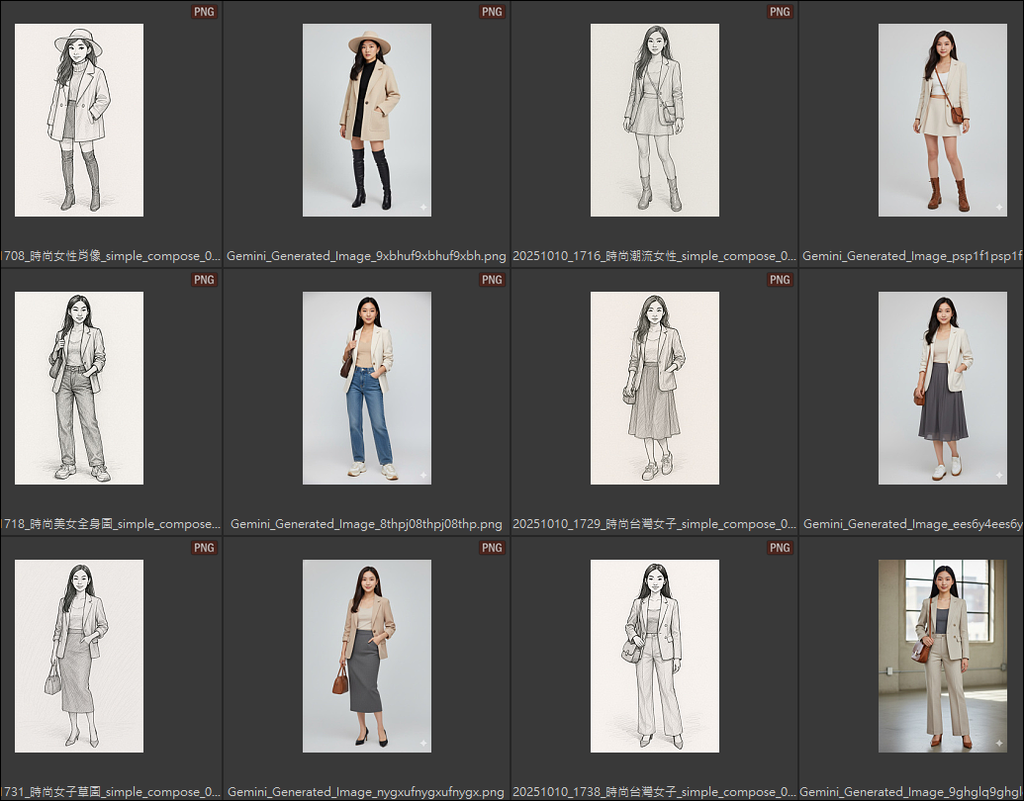Screen dimensions: 1024x801
Task: Select sketch of woman in wide-leg trousers
Action: tap(654, 656)
